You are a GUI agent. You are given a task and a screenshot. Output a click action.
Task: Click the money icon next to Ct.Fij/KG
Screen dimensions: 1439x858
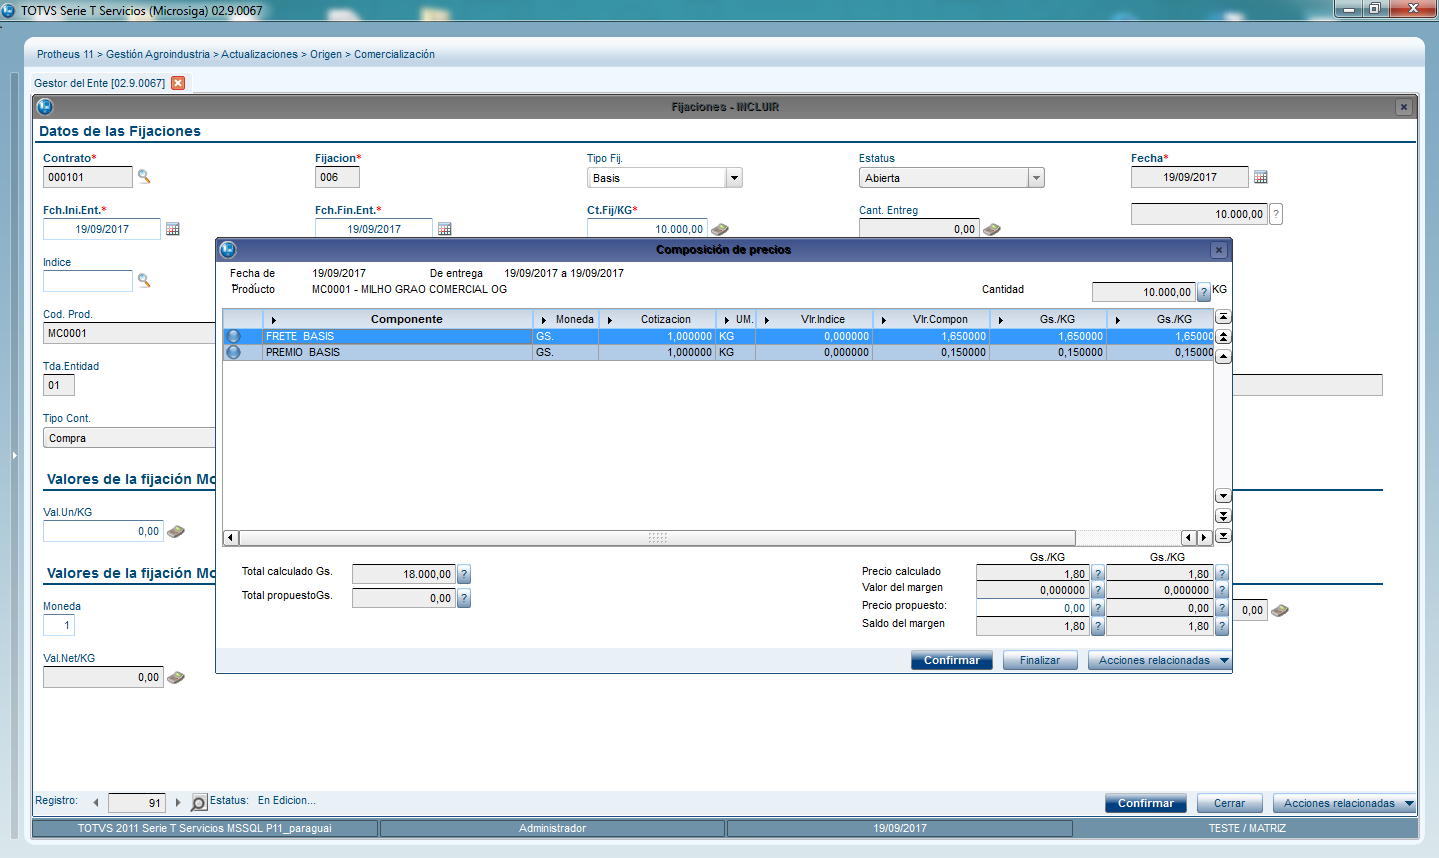(x=720, y=229)
